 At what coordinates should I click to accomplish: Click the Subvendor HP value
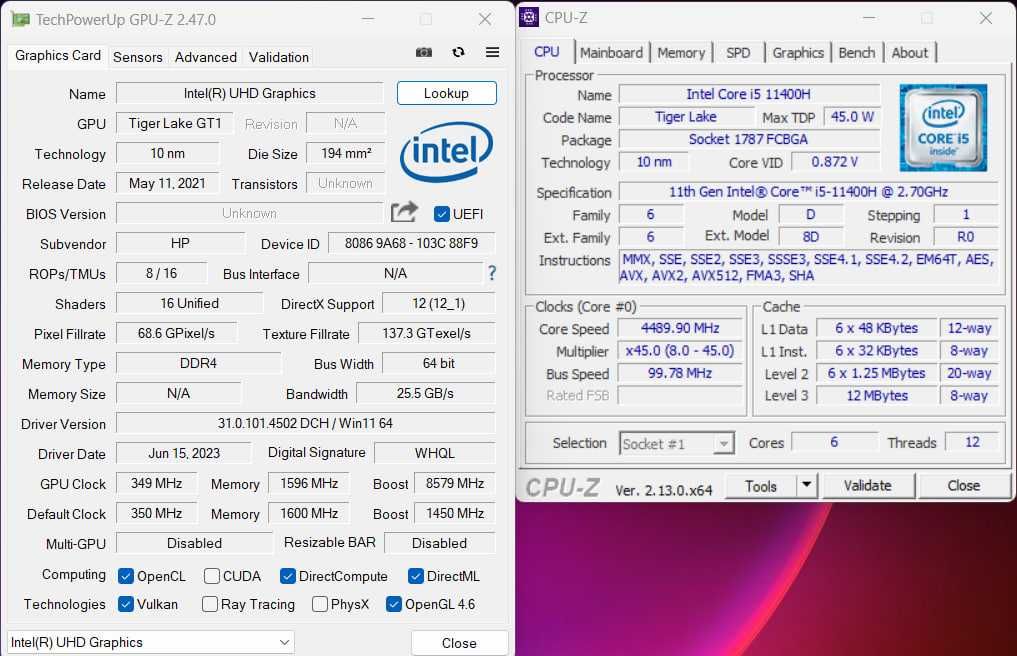(x=180, y=243)
